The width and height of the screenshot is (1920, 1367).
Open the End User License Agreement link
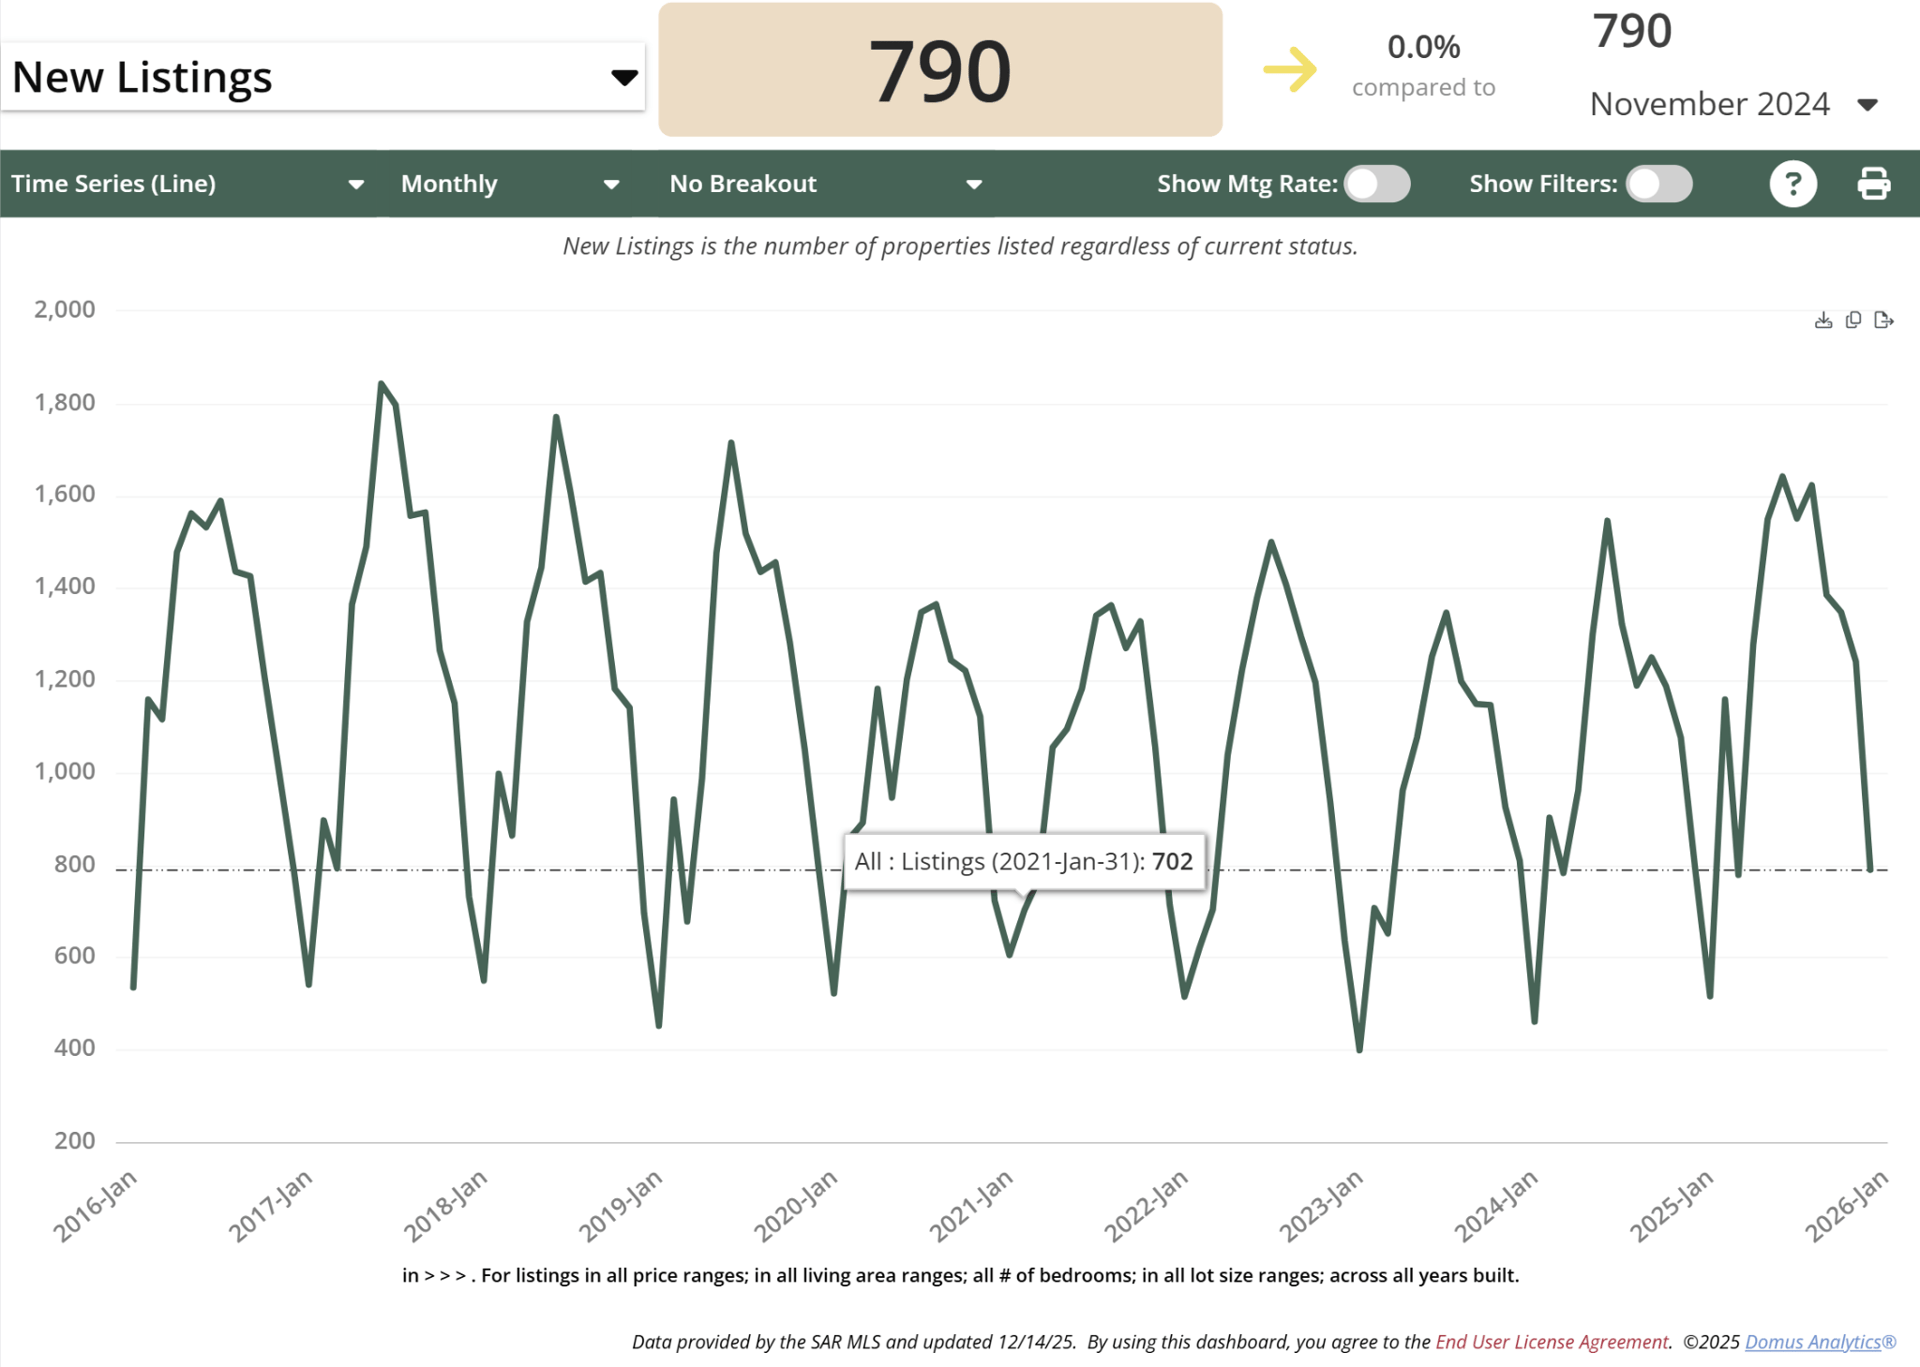pyautogui.click(x=1552, y=1342)
